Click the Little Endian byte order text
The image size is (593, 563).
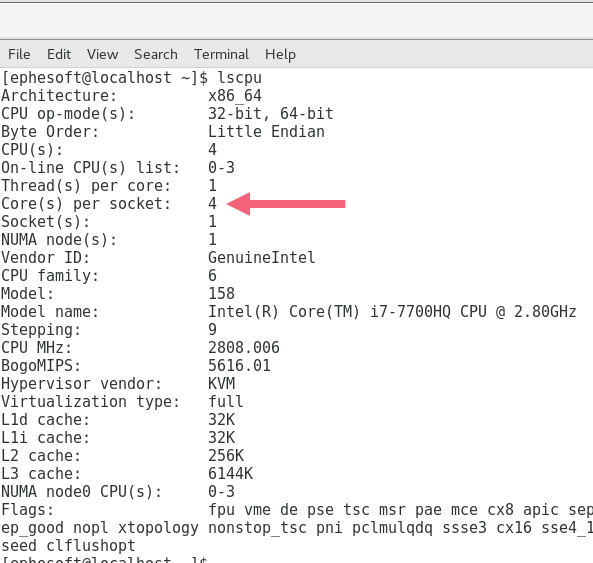click(x=266, y=132)
